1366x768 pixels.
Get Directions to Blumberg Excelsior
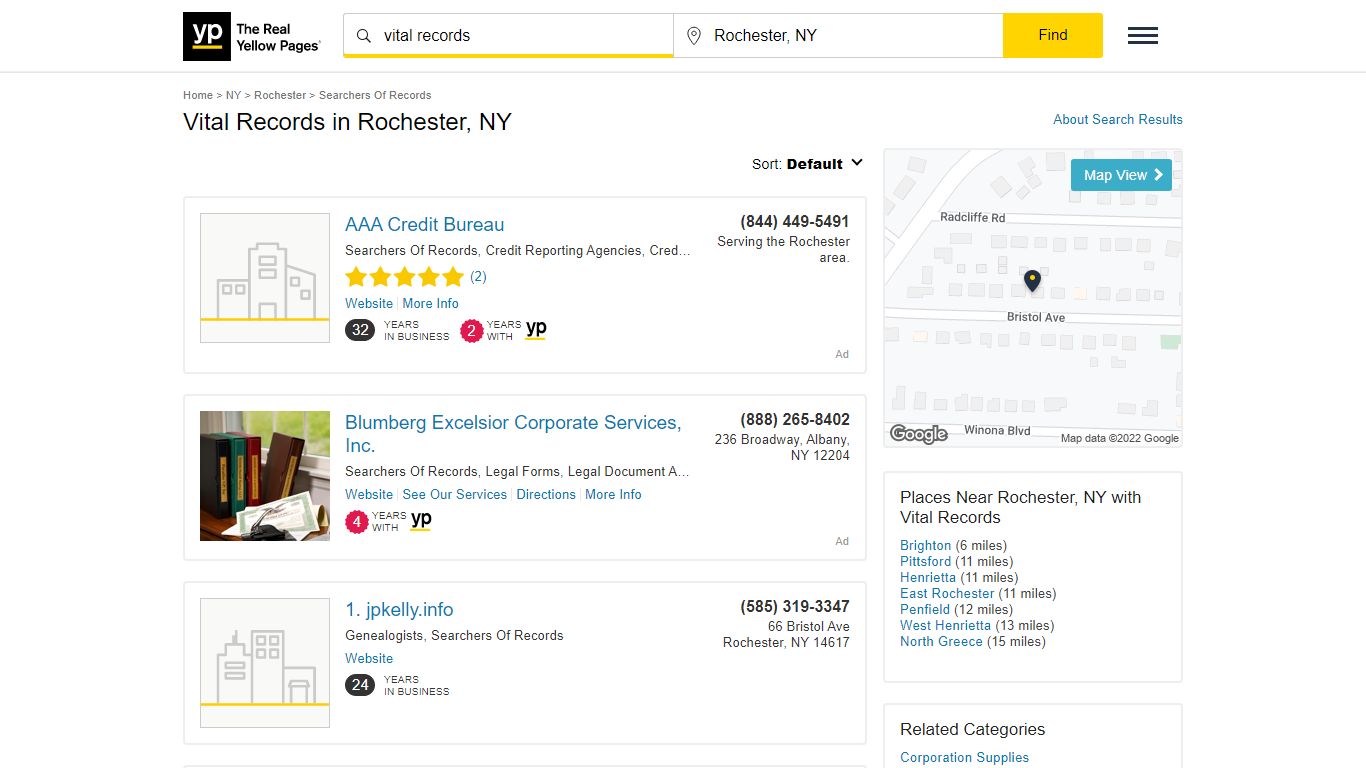tap(546, 494)
